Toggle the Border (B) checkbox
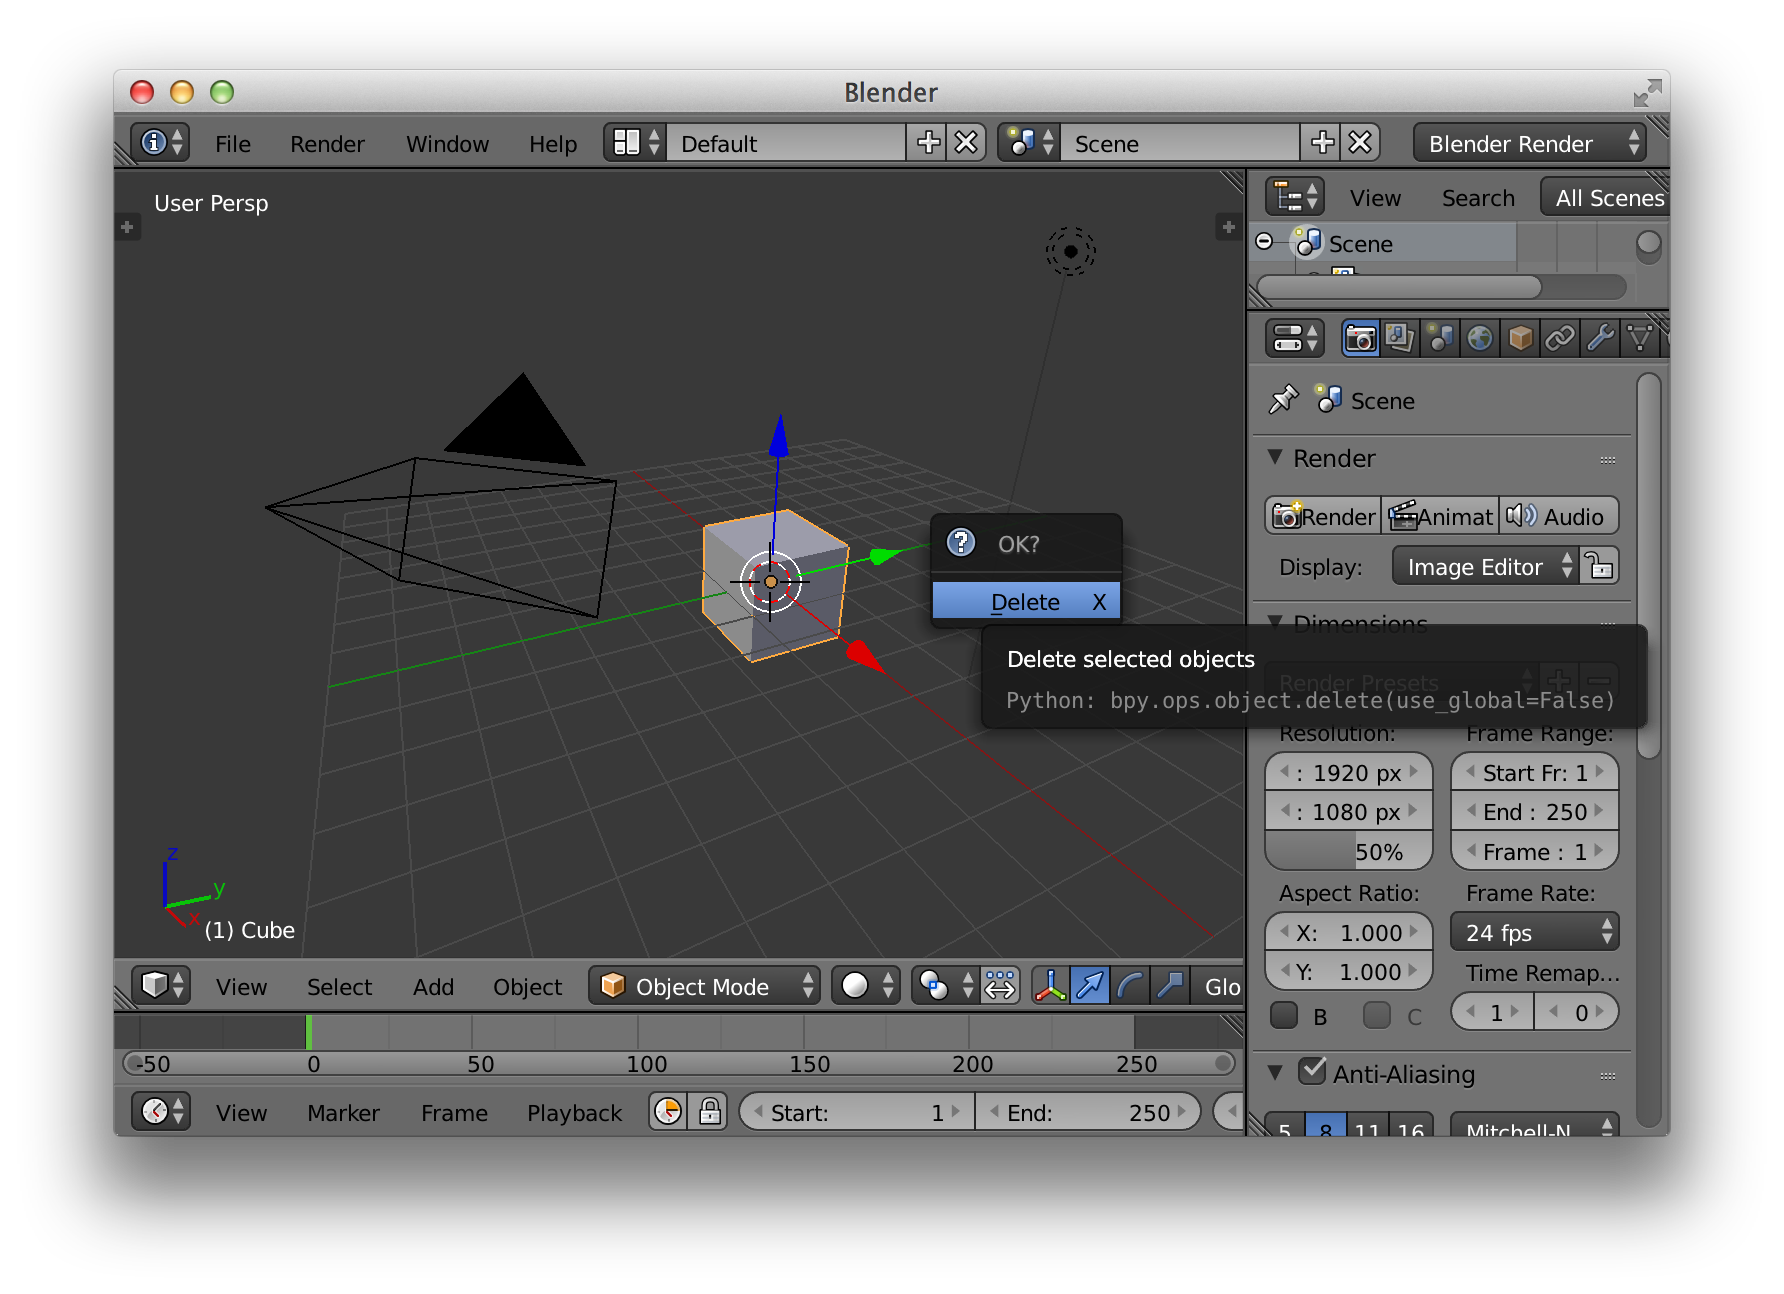This screenshot has width=1784, height=1294. pyautogui.click(x=1284, y=1015)
